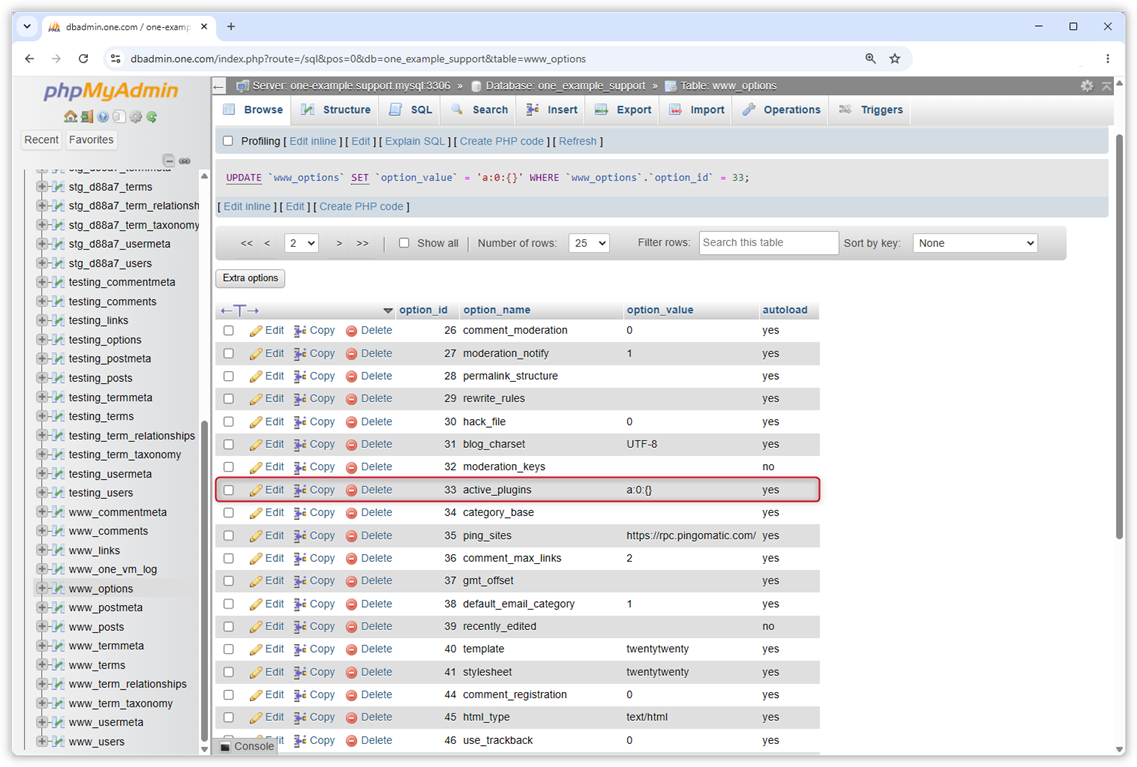Viewport: 1137px width, 767px height.
Task: Click the Recent button in sidebar
Action: (41, 140)
